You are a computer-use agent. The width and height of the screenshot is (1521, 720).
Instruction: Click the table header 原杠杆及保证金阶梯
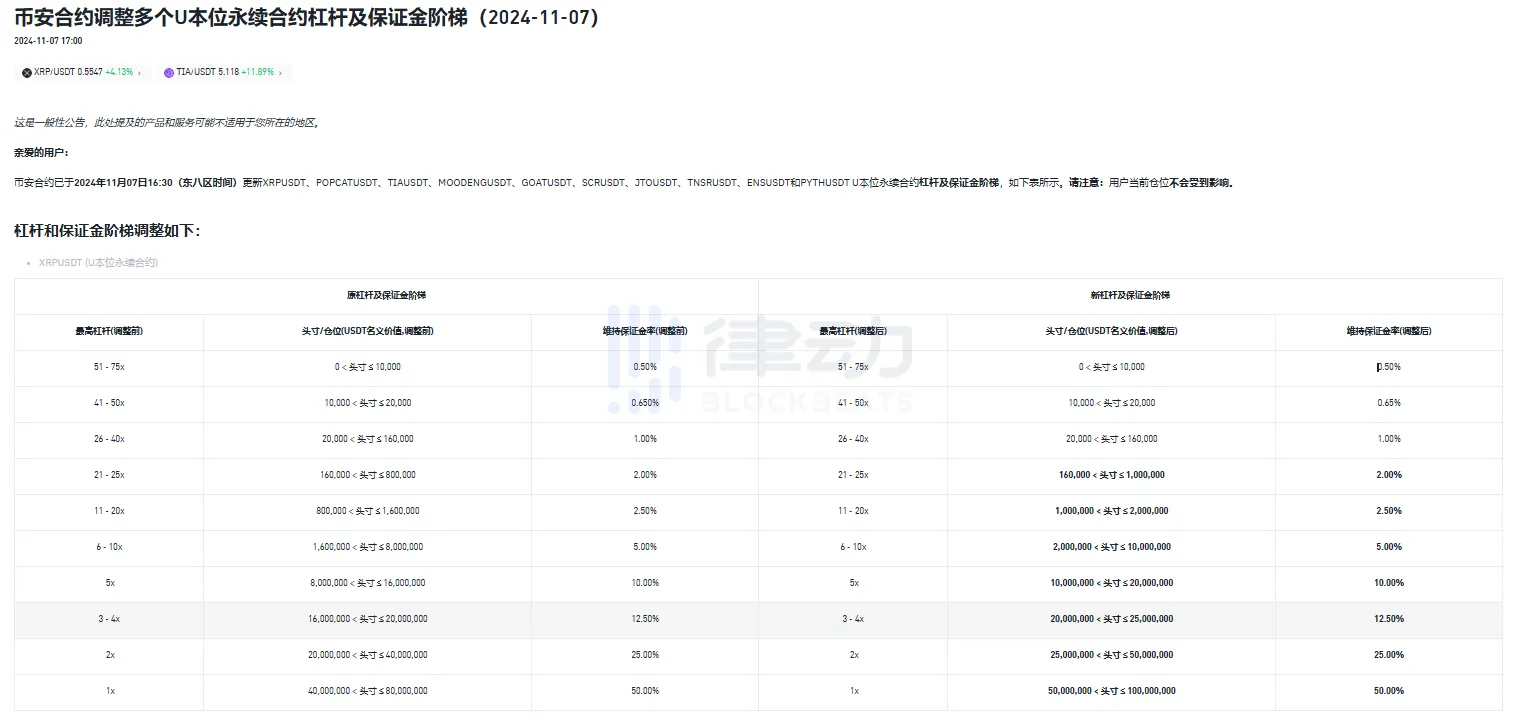point(386,295)
